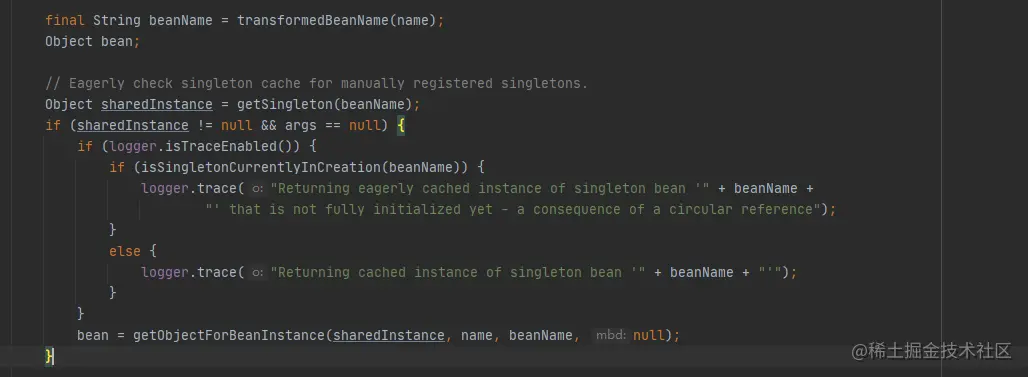Click the 'o:' hint before 'Returning eagerly cached'

coord(258,189)
